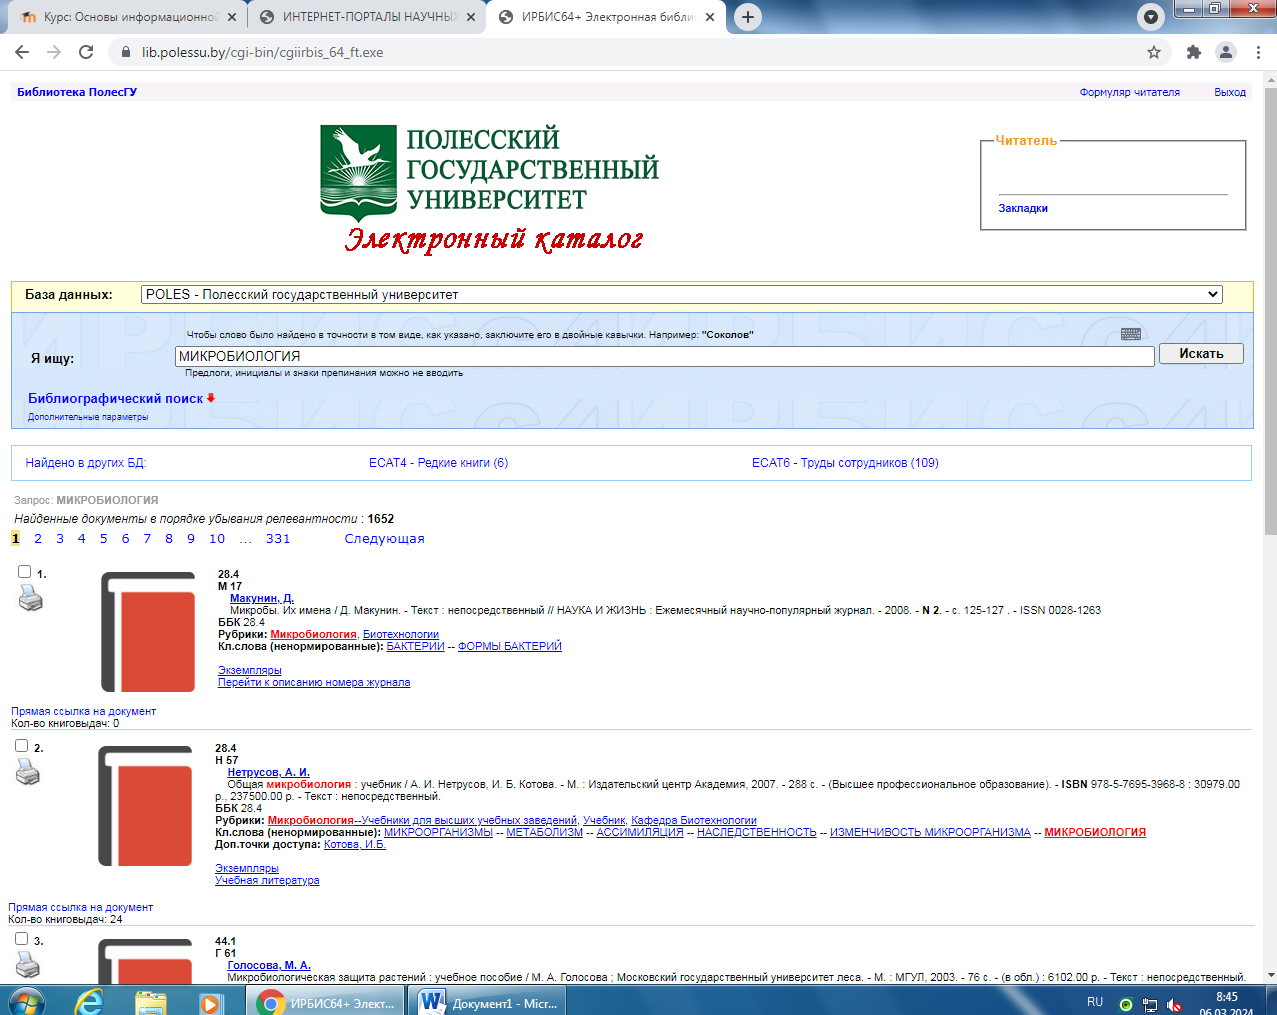Open Прямая ссылка на документ for record 1
This screenshot has height=1015, width=1277.
(84, 711)
